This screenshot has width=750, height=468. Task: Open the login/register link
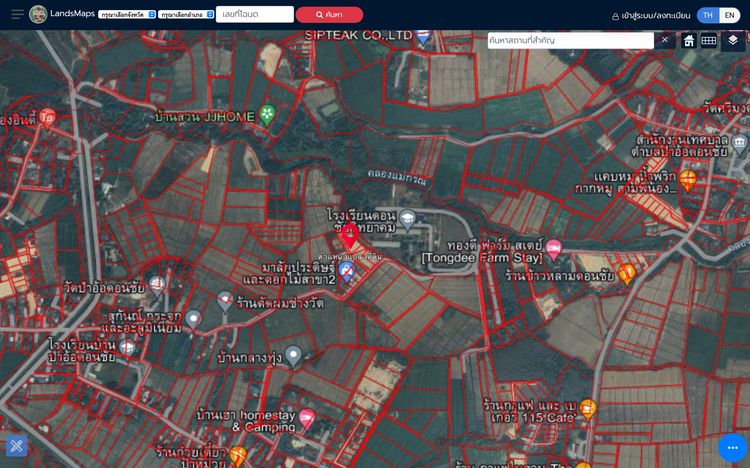pos(651,15)
